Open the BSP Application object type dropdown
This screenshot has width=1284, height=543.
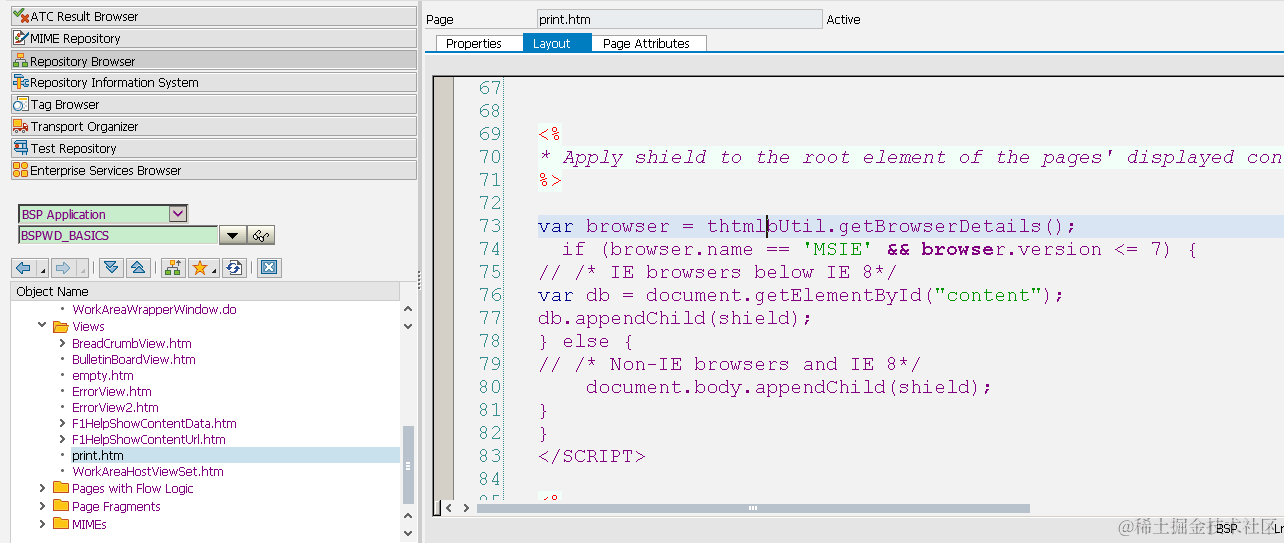[x=178, y=213]
